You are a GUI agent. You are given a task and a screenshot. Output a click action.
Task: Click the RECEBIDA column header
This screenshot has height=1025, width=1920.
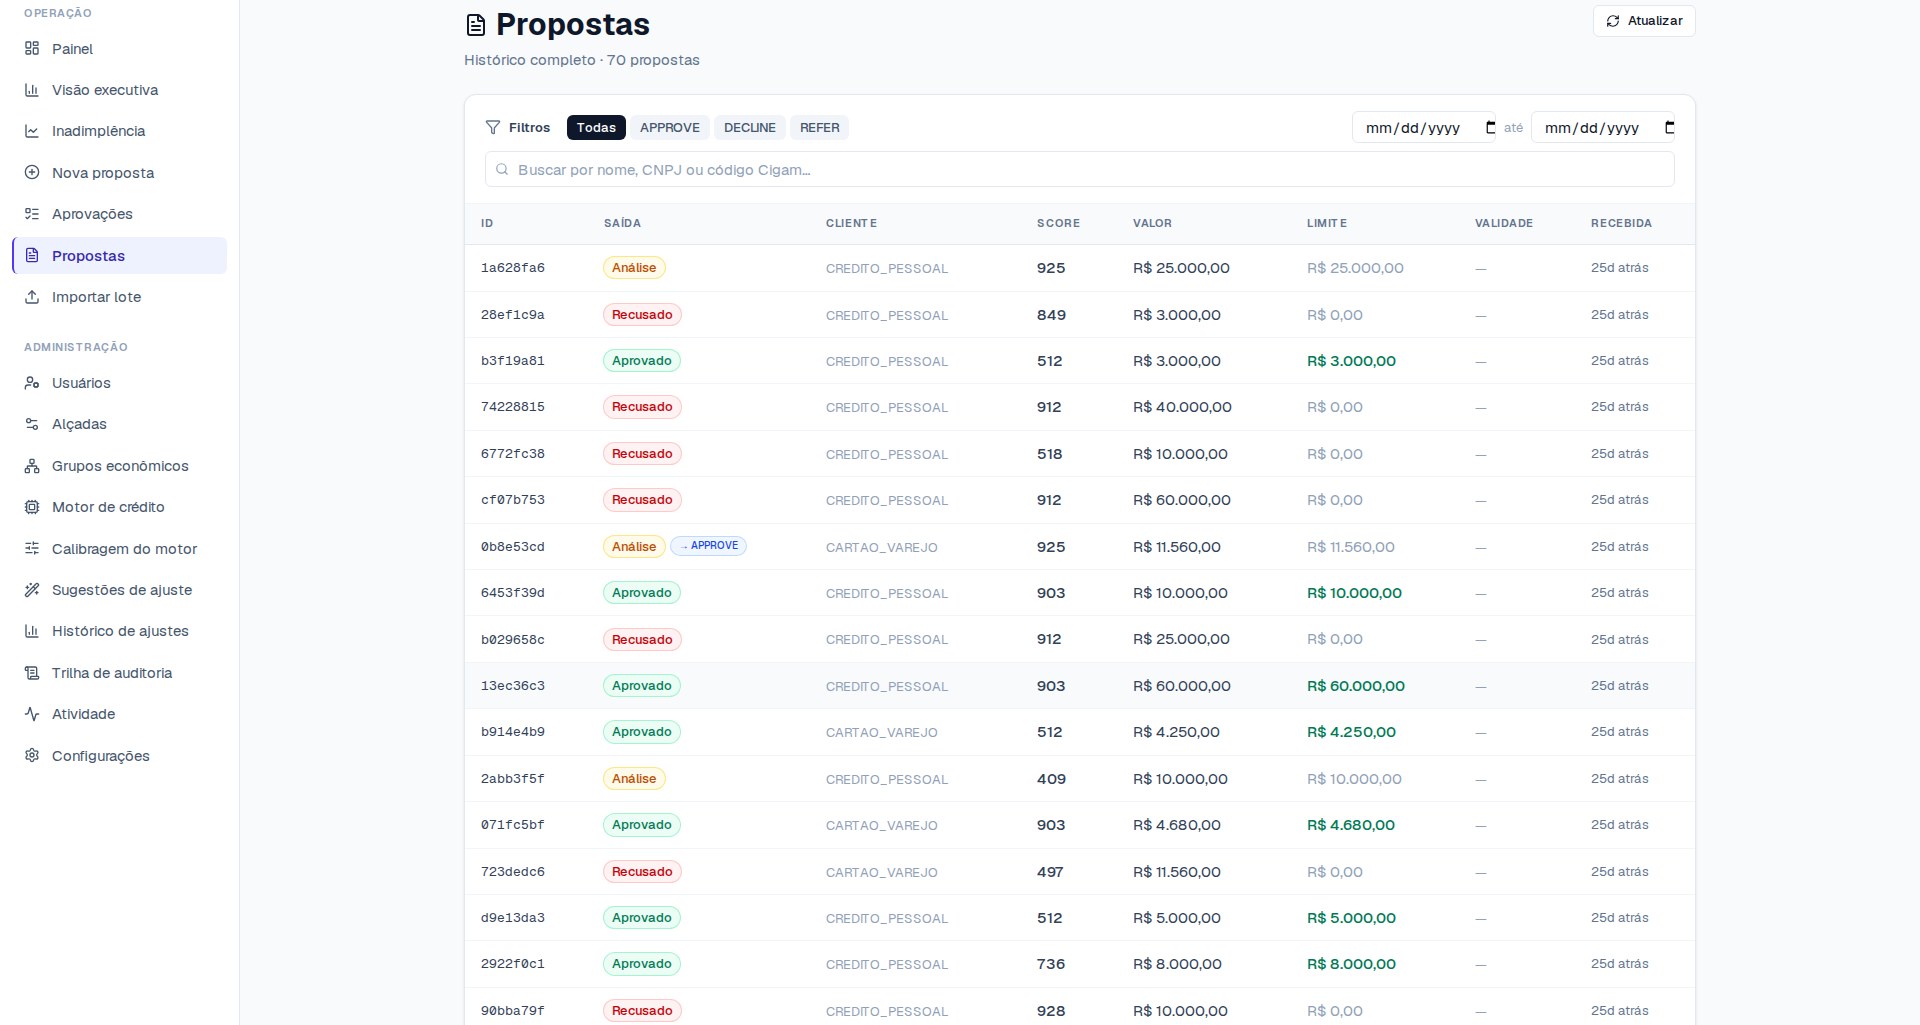pyautogui.click(x=1621, y=223)
